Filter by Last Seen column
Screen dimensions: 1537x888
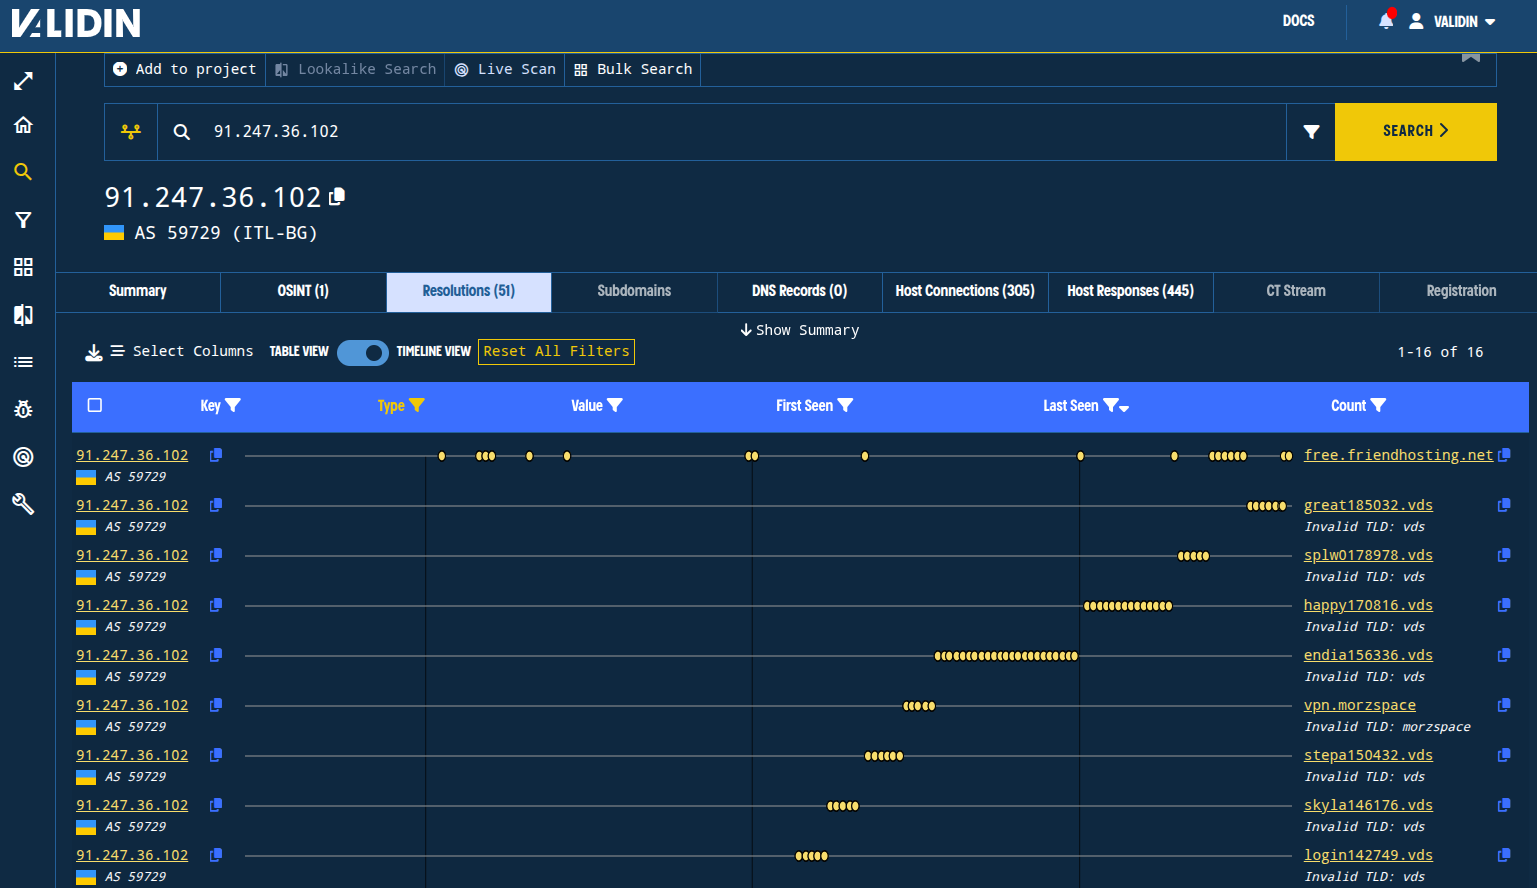tap(1110, 405)
